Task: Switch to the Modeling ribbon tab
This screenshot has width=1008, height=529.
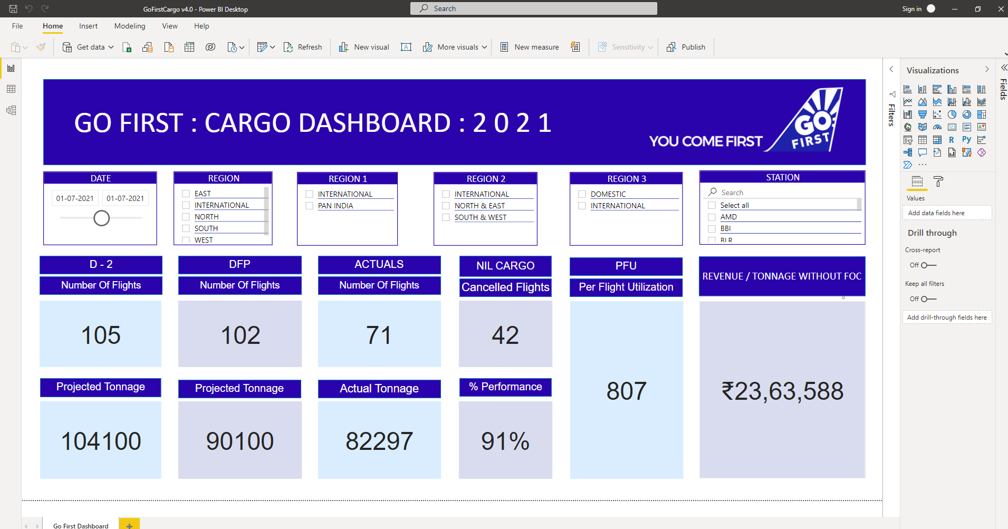Action: pyautogui.click(x=129, y=26)
